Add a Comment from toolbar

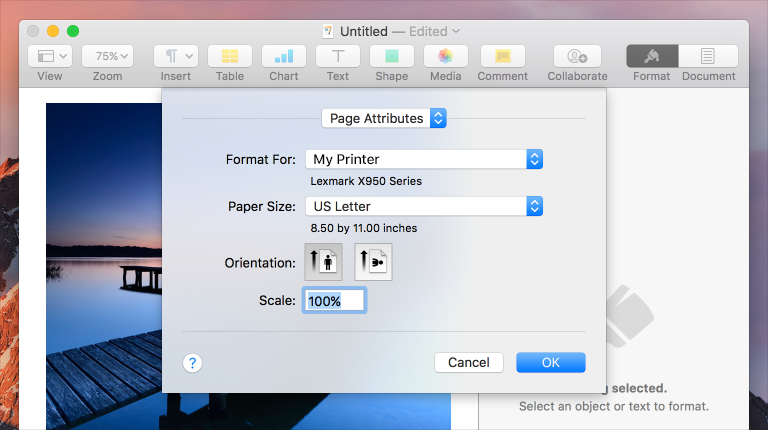coord(503,56)
